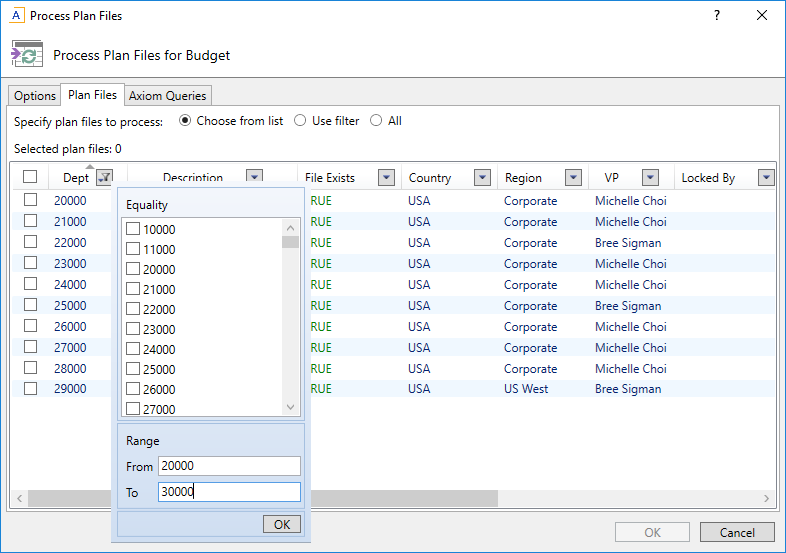Tick the 22000 checkbox in Equality list
Screen dimensions: 786x553
pyautogui.click(x=133, y=309)
